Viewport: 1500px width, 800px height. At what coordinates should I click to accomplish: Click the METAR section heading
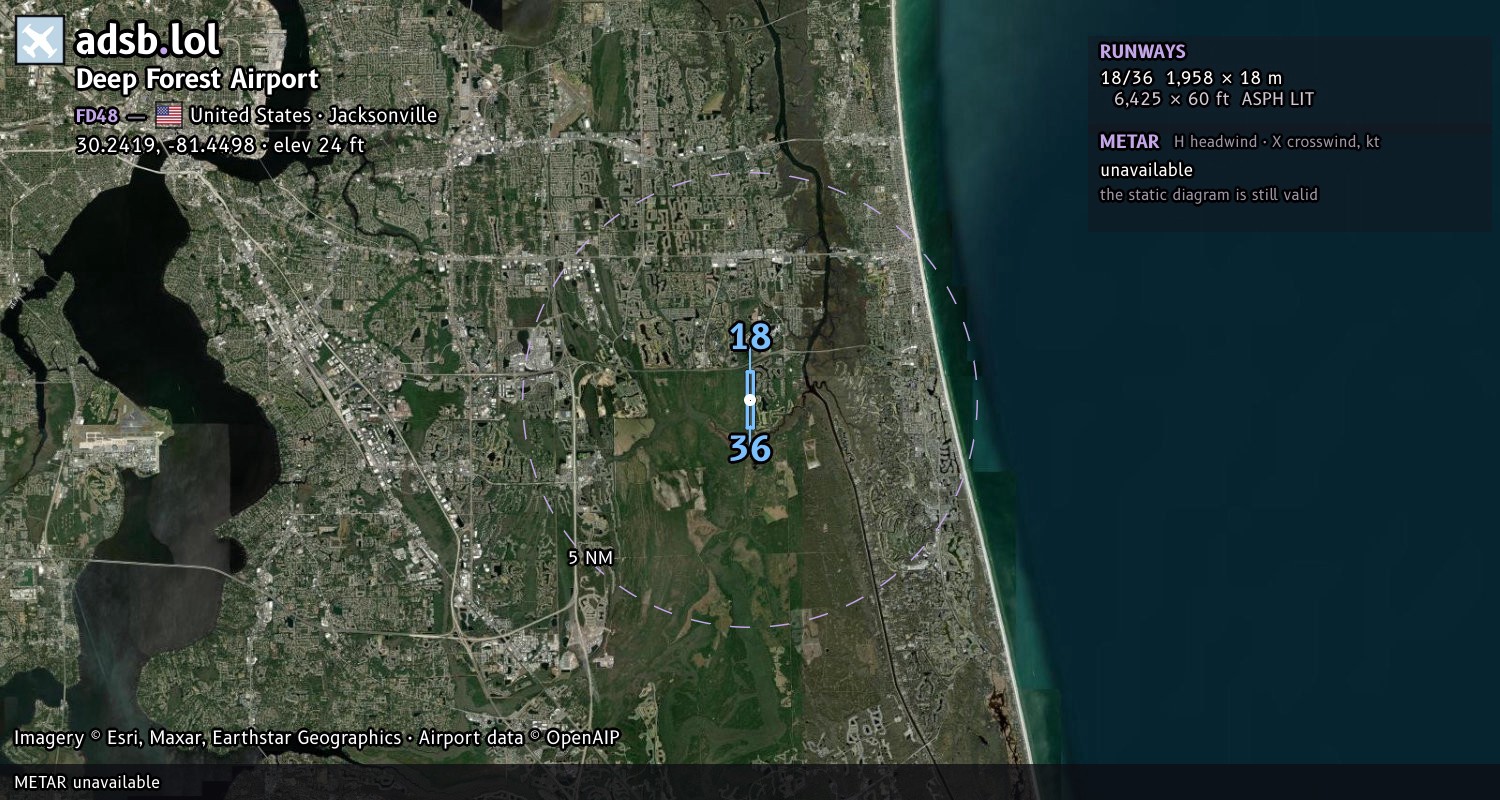coord(1129,142)
